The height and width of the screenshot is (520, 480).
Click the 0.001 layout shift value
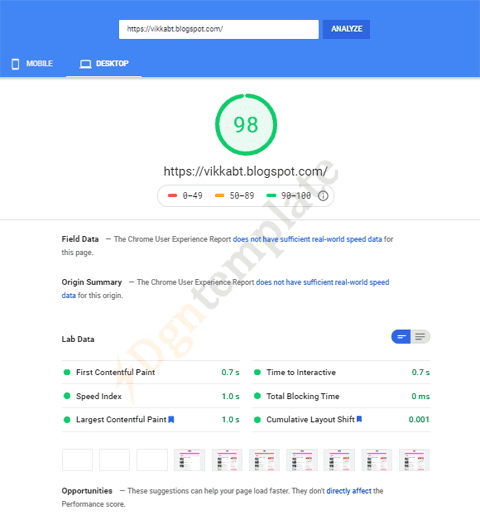click(419, 420)
